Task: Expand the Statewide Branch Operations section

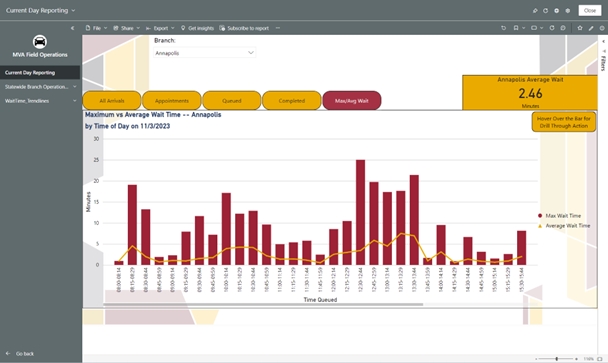Action: point(74,86)
